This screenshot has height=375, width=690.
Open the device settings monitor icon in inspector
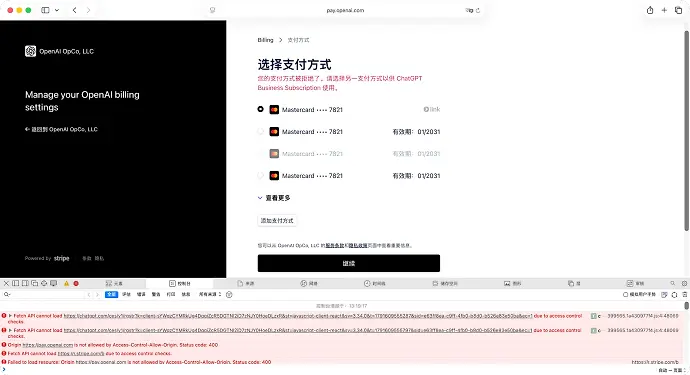click(53, 283)
